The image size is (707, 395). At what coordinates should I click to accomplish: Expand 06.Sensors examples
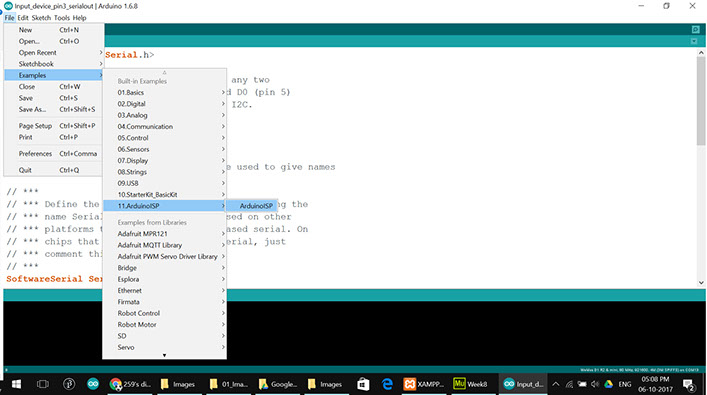(165, 149)
